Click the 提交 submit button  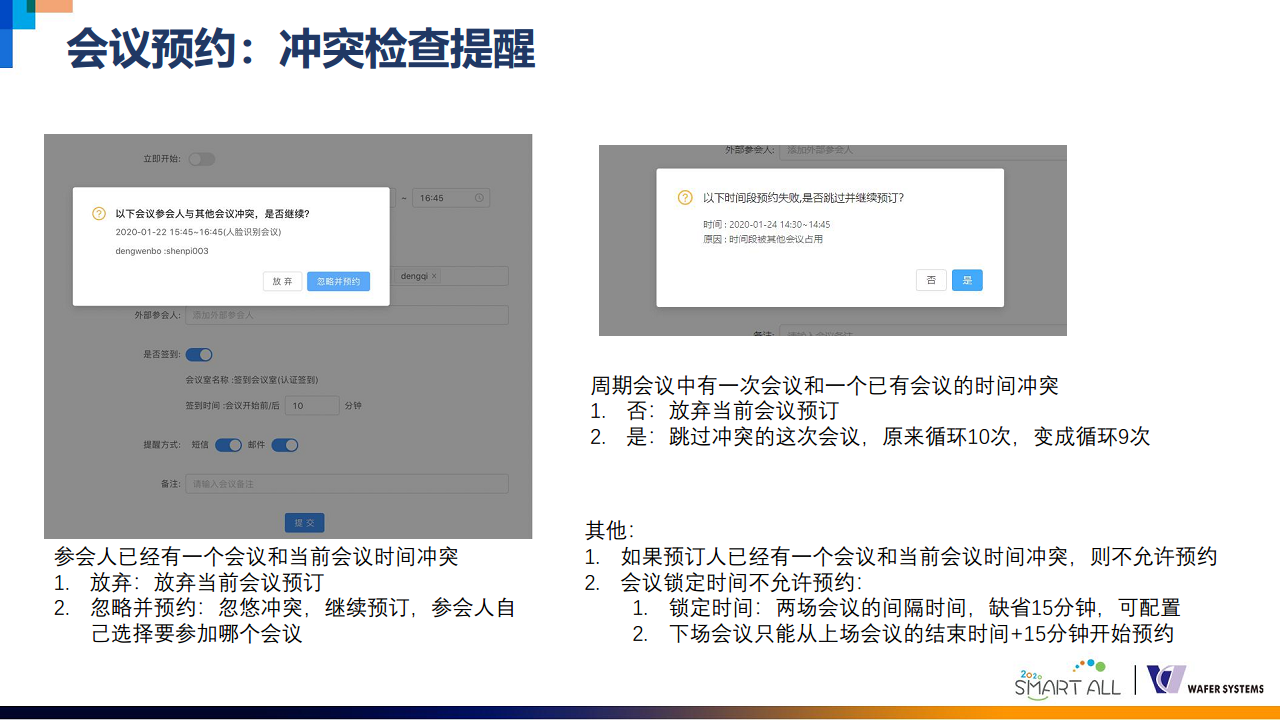coord(304,523)
